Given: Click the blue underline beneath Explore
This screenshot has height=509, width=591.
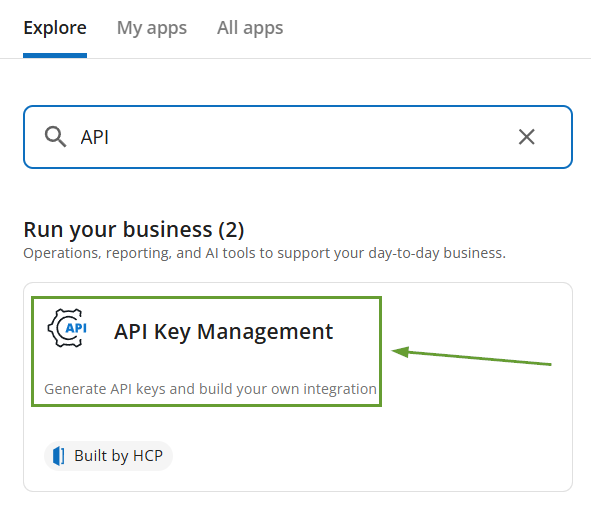Looking at the screenshot, I should point(55,55).
